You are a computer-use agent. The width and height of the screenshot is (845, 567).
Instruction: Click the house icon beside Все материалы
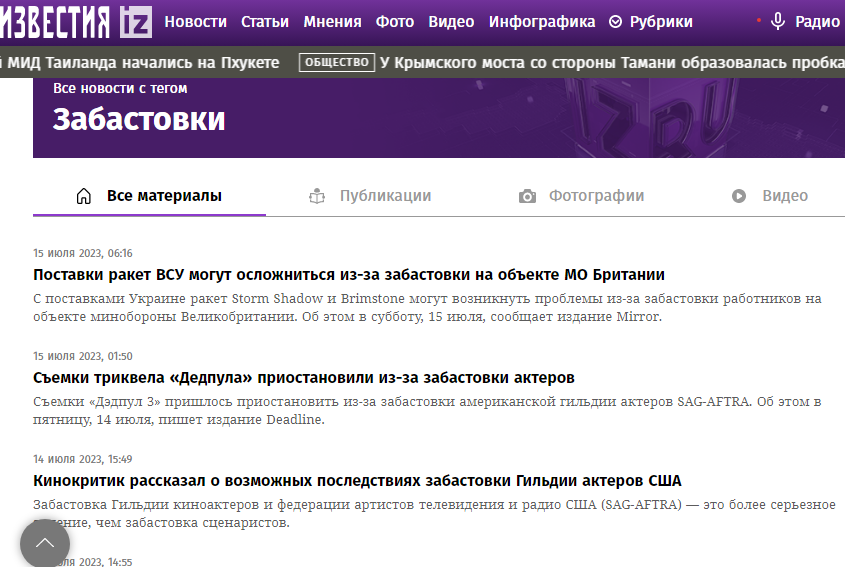pyautogui.click(x=84, y=196)
